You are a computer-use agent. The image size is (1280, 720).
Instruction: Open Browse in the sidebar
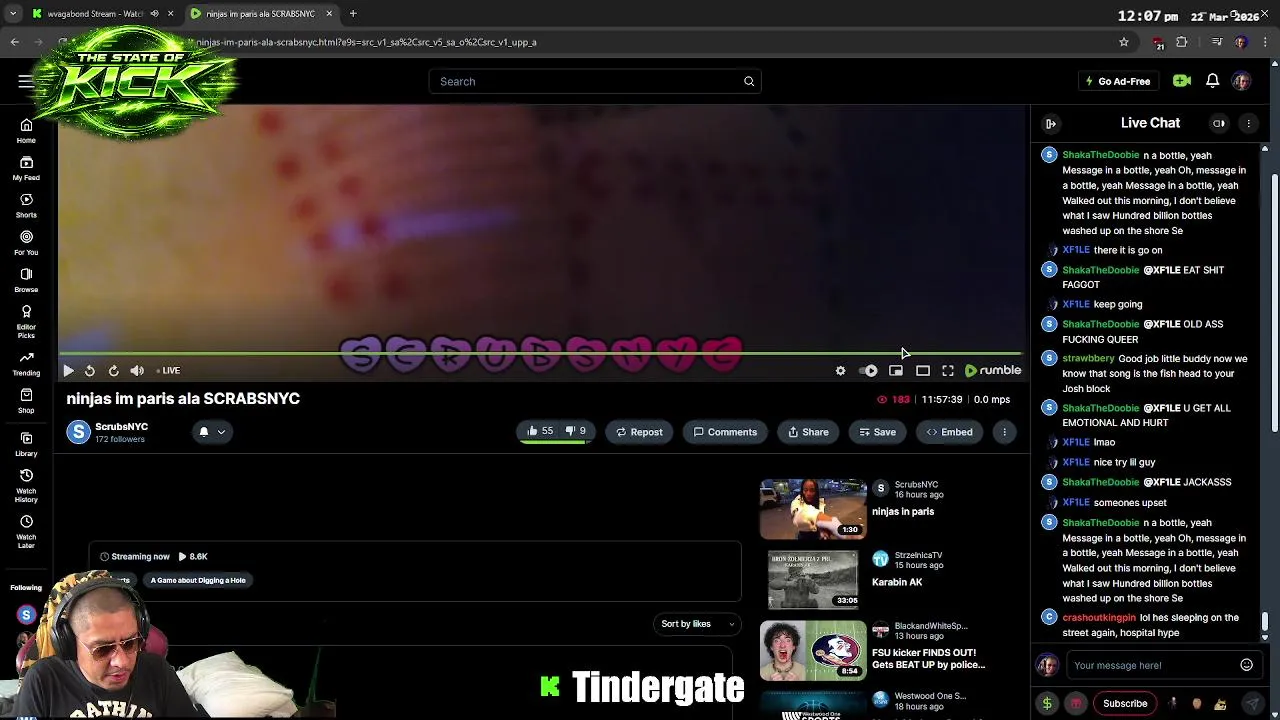click(26, 280)
